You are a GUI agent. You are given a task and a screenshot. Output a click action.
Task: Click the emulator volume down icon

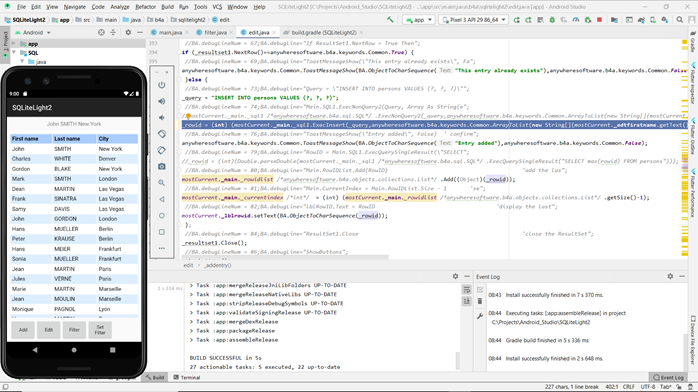pyautogui.click(x=162, y=117)
